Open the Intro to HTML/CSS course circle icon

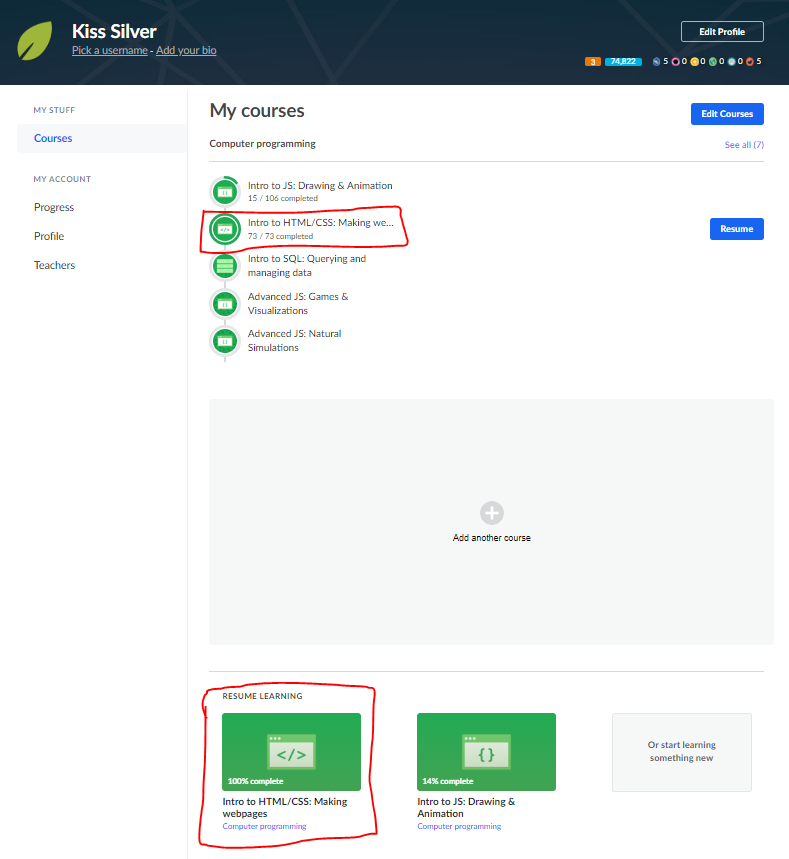tap(225, 229)
